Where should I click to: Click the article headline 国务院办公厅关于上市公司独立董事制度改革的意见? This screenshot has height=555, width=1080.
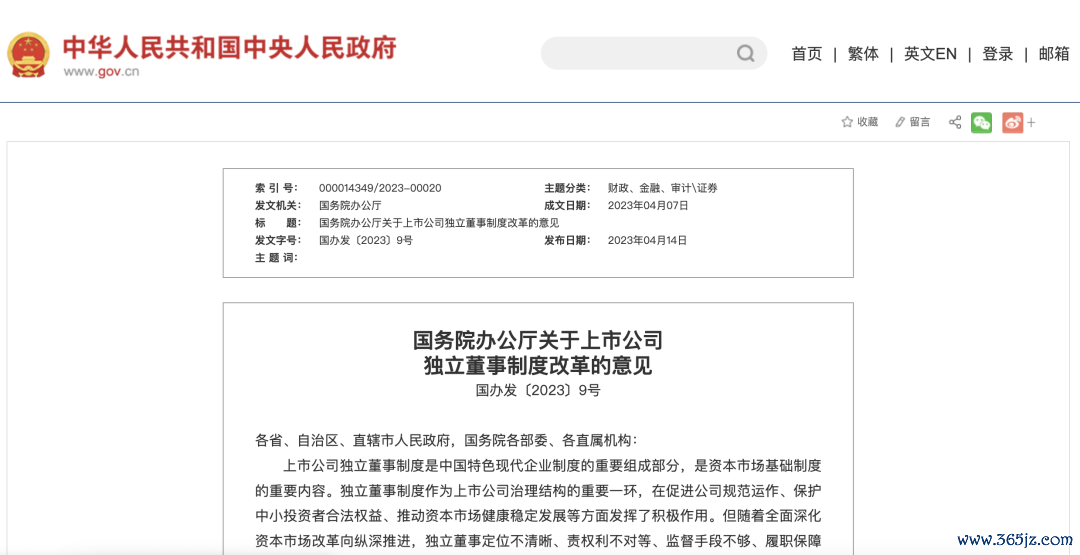click(538, 352)
